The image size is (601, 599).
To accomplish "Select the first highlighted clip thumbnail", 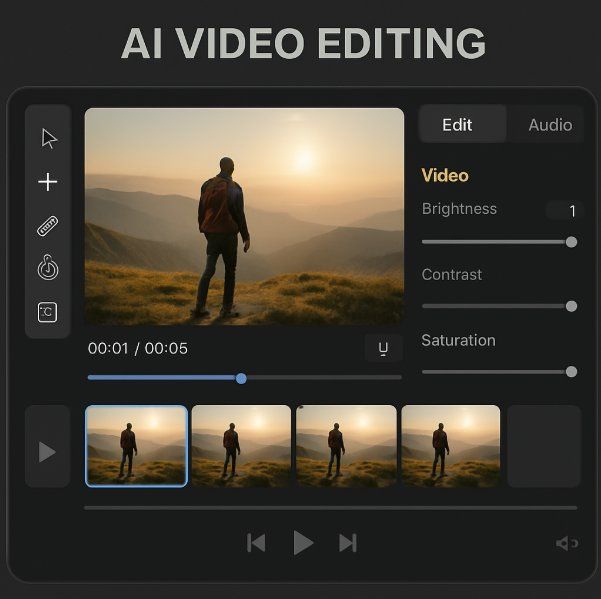I will coord(136,446).
